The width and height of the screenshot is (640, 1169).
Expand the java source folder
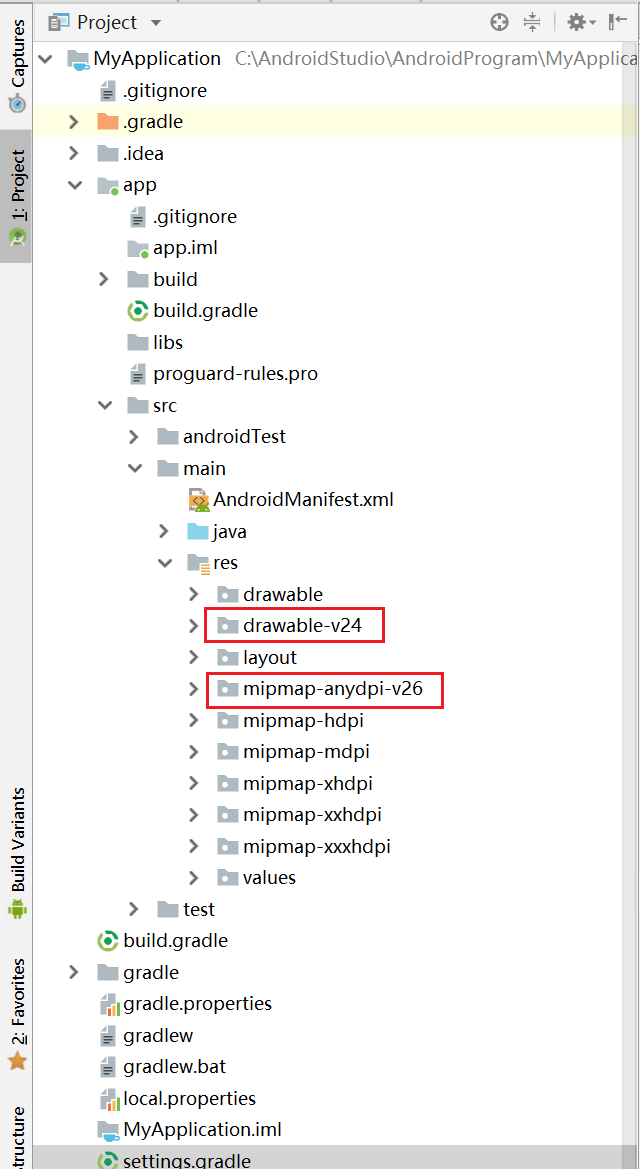point(164,531)
